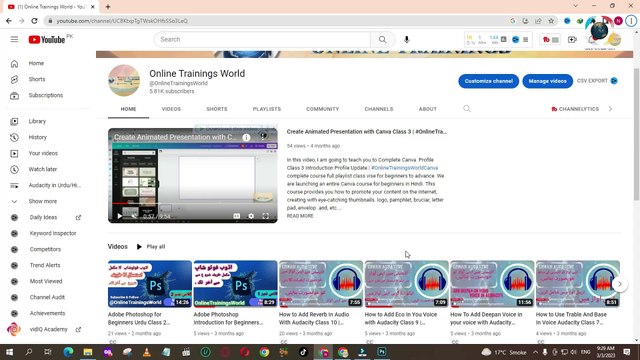Click READ MORE in description
This screenshot has height=360, width=640.
(x=300, y=216)
